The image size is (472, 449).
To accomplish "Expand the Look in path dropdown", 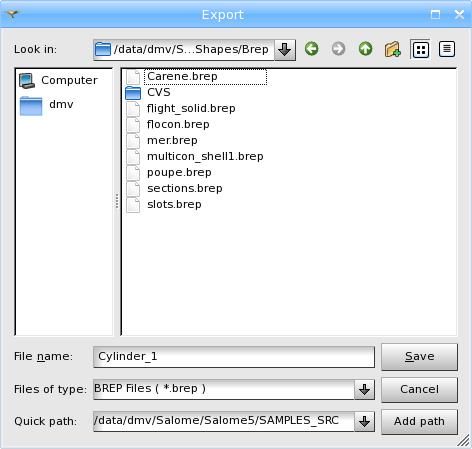I will (285, 50).
